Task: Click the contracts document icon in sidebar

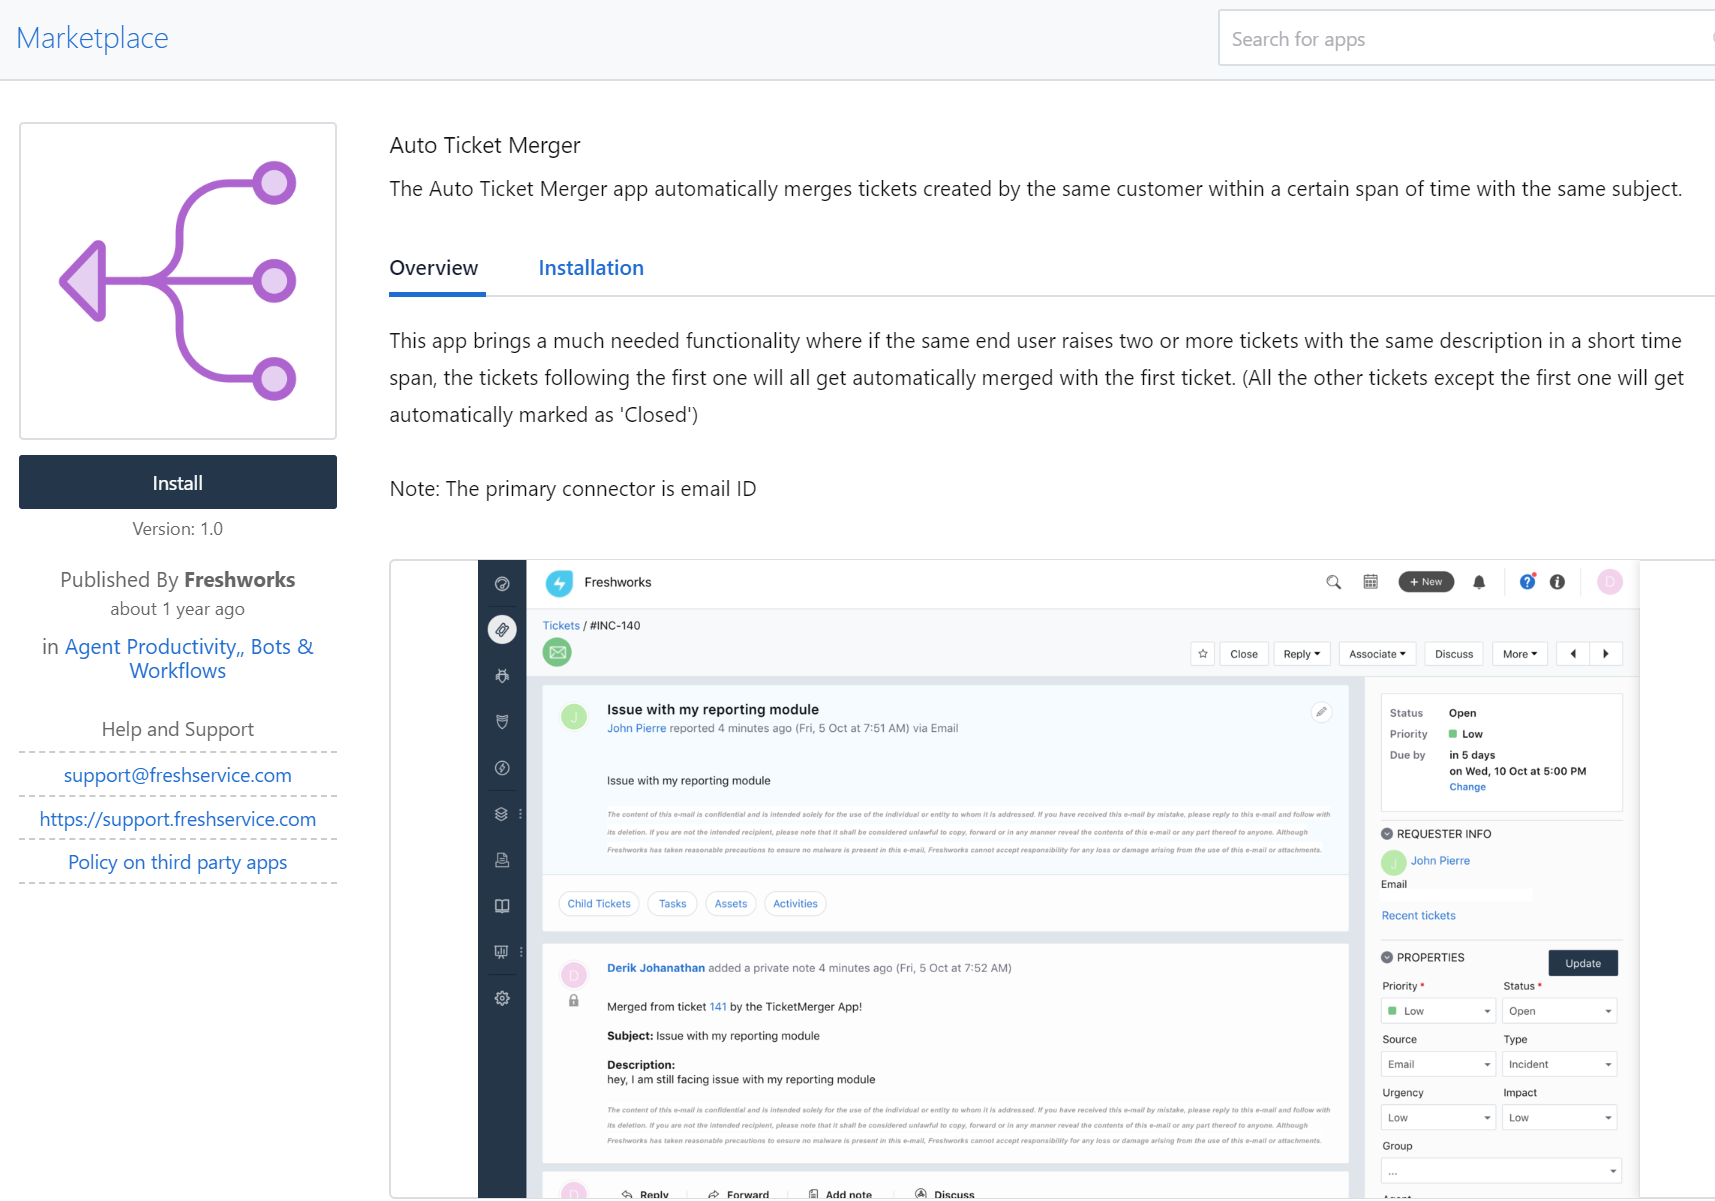Action: 502,860
